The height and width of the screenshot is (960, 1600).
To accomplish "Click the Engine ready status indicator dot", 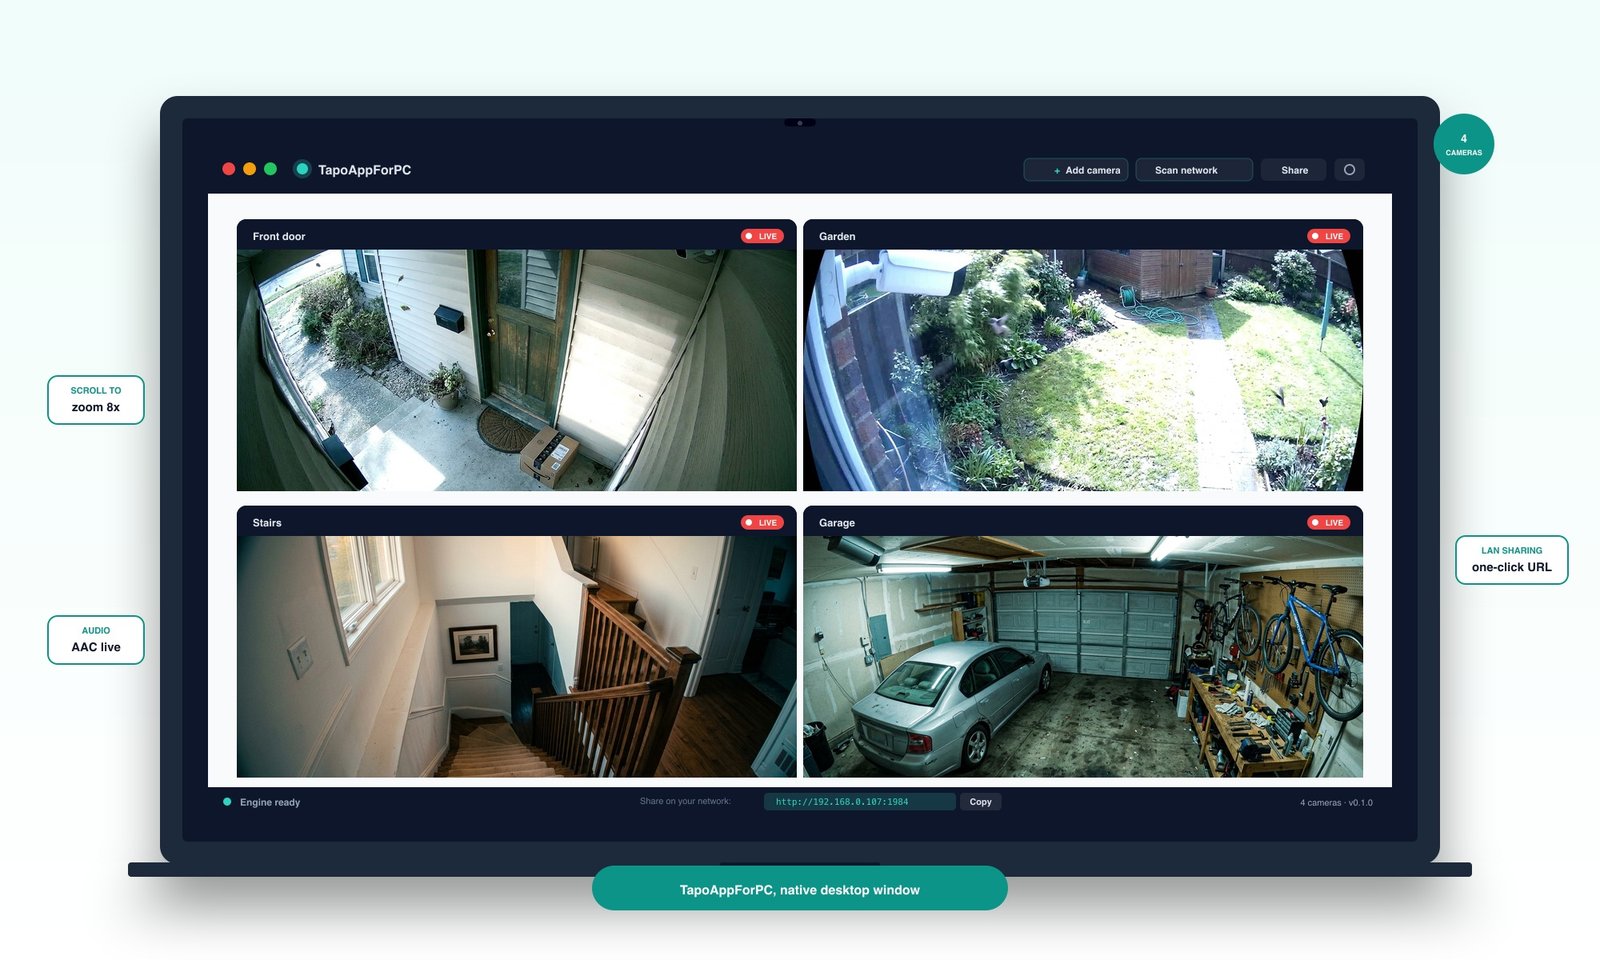I will click(227, 802).
